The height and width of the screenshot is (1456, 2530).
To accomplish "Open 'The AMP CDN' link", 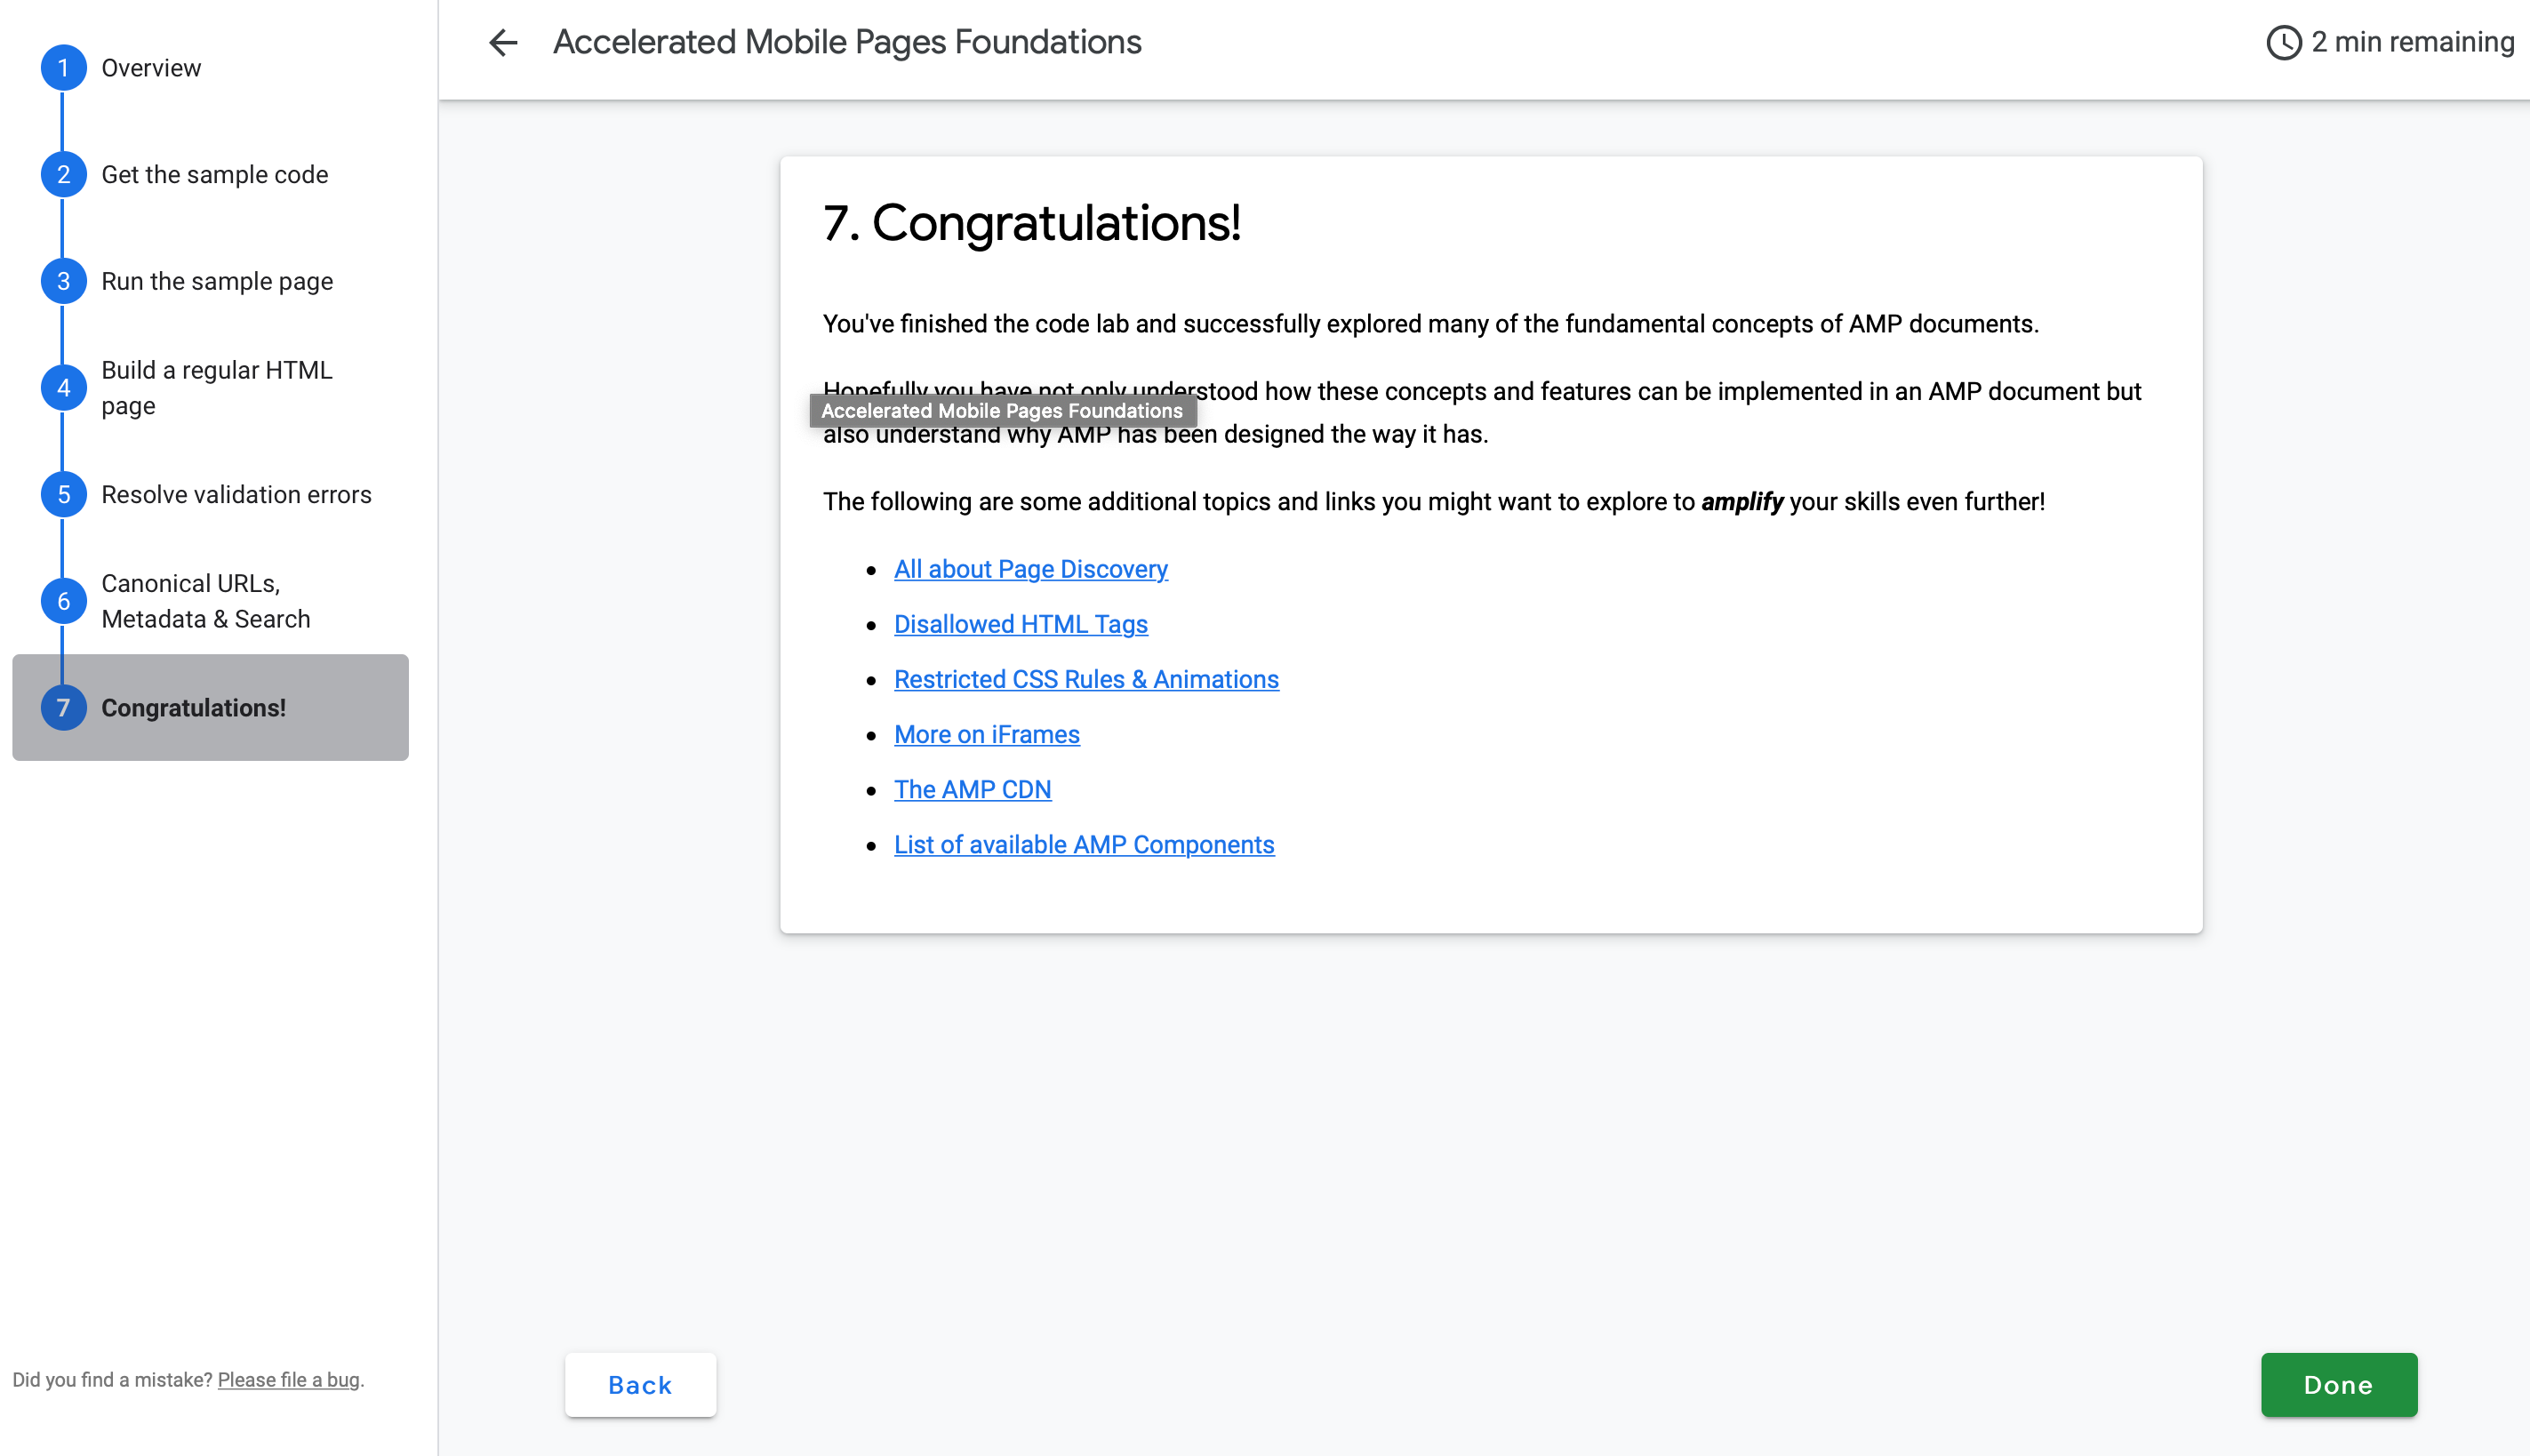I will (x=972, y=789).
